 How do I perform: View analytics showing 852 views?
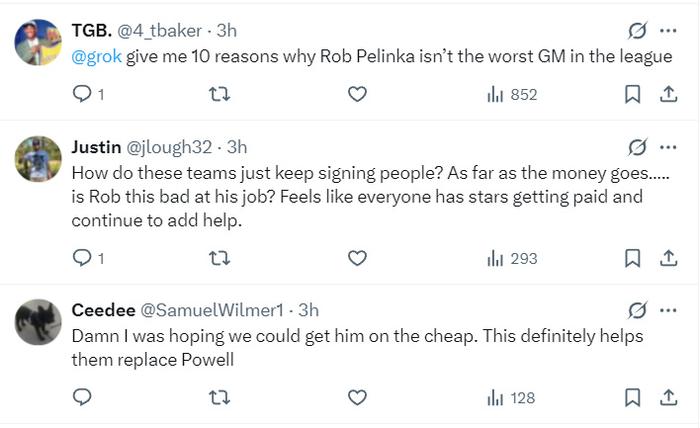(512, 95)
